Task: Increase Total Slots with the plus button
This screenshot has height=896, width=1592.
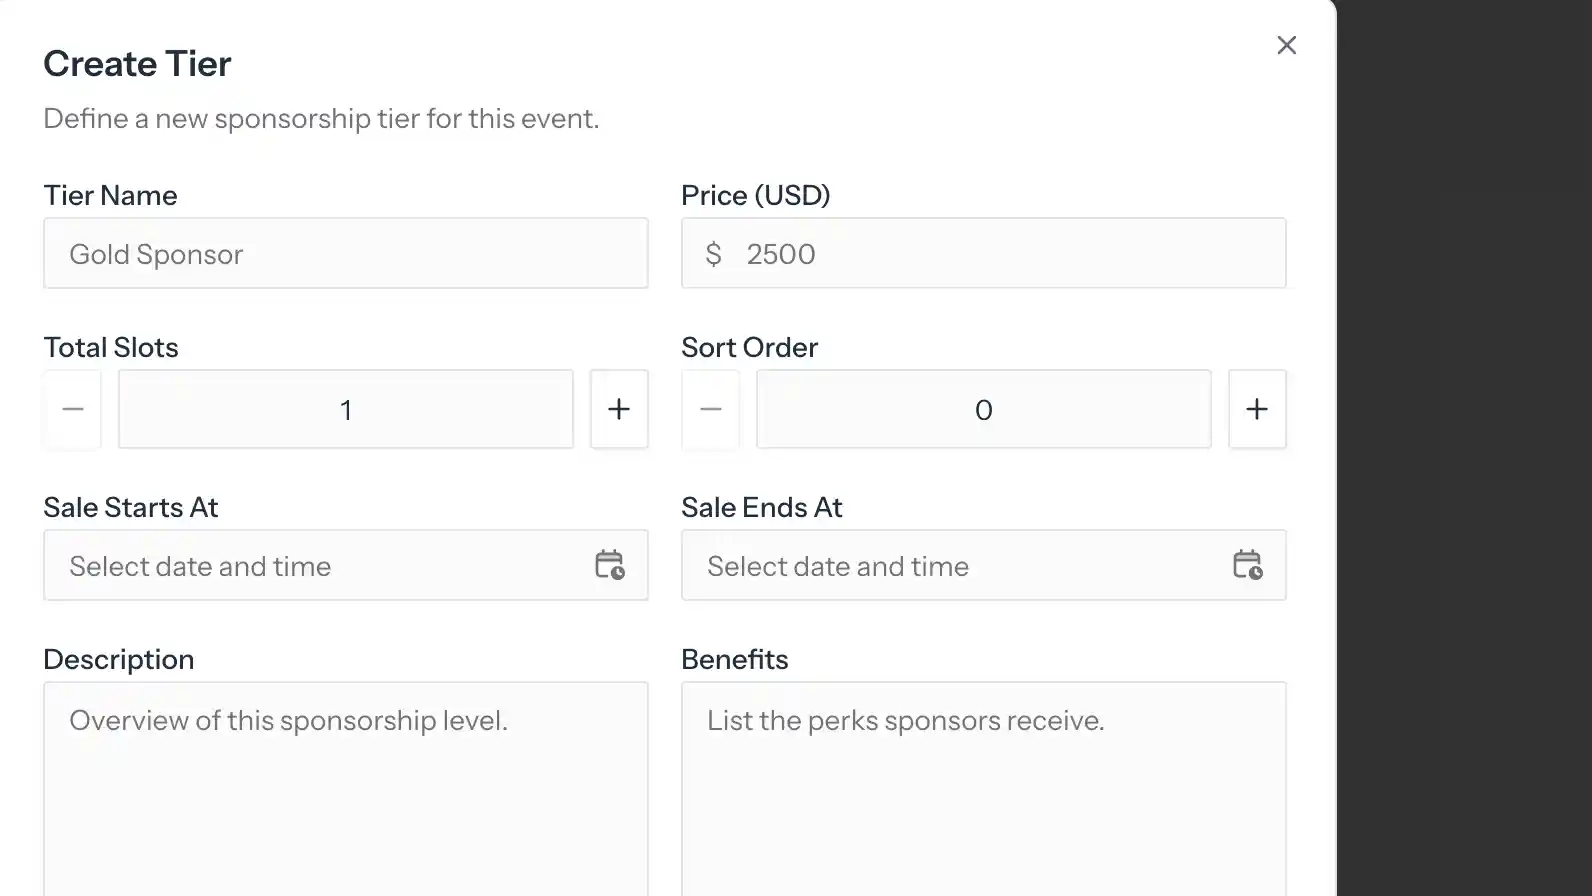Action: click(619, 409)
